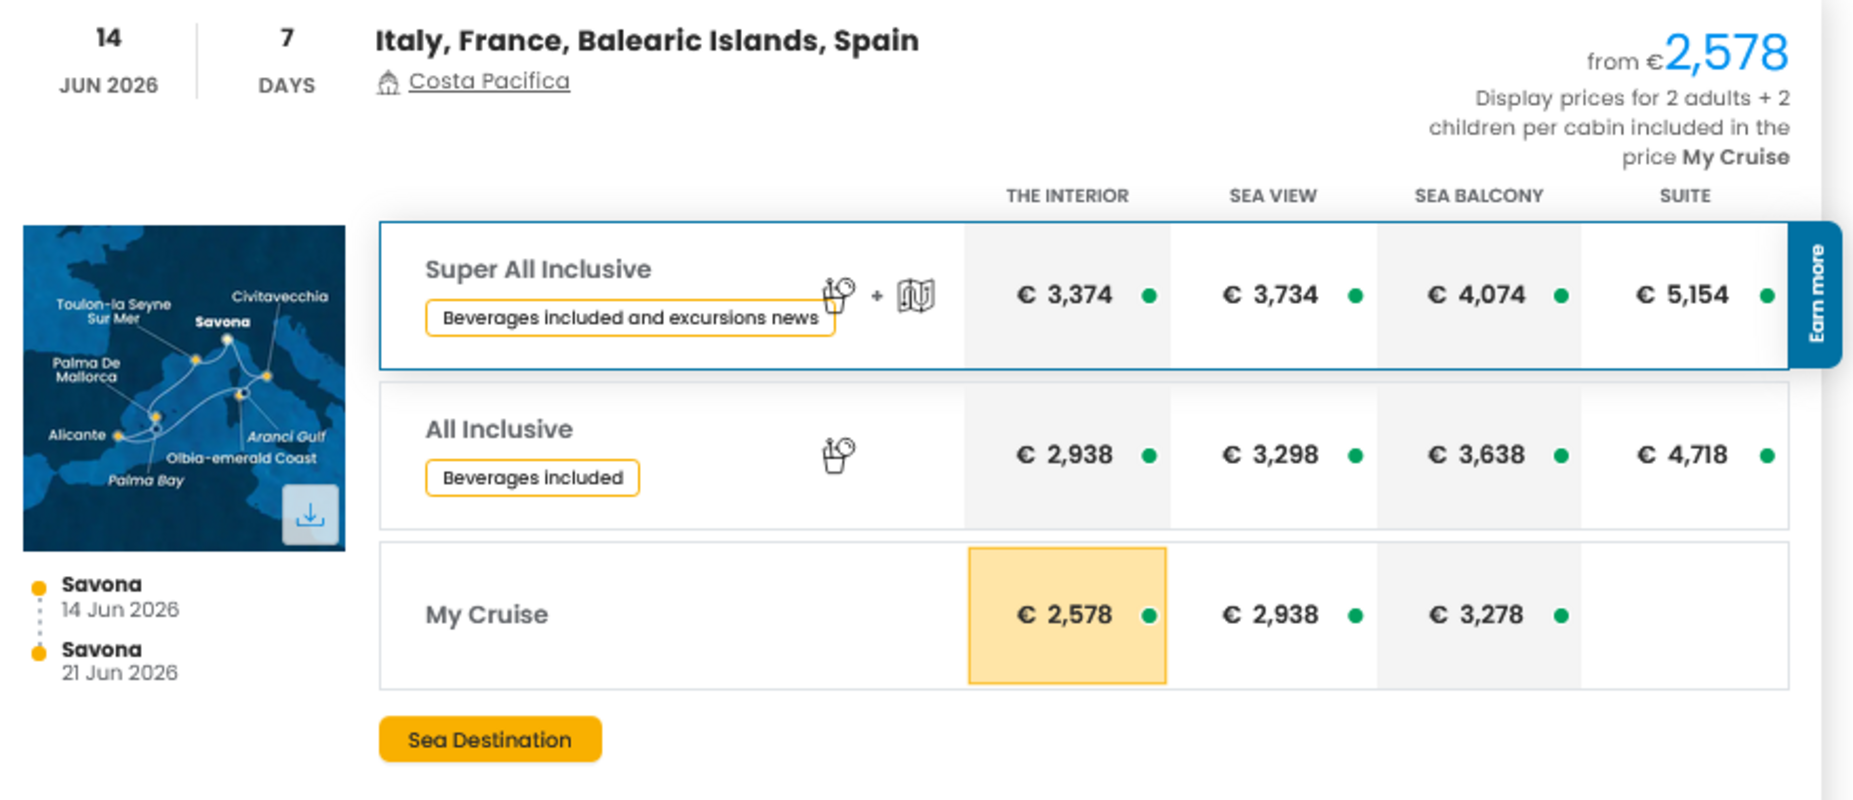
Task: Select Super All Inclusive Sea View €3,734
Action: click(x=1272, y=295)
